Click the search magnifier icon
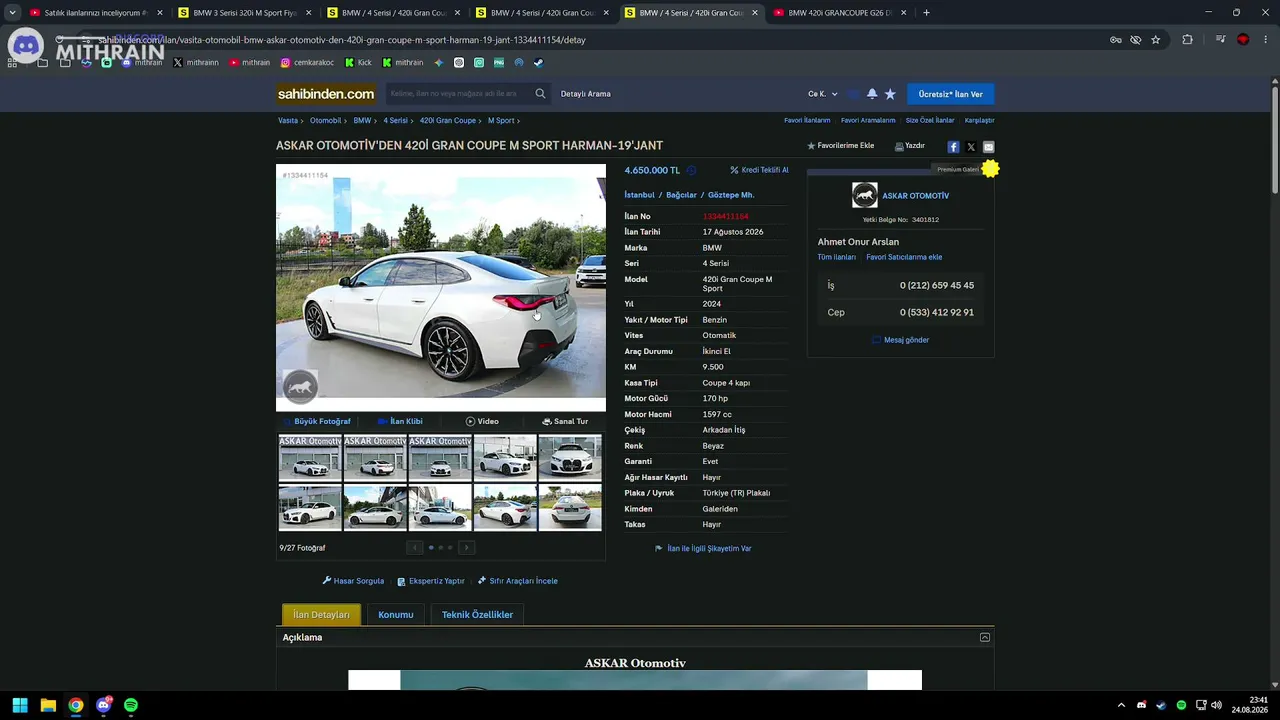The width and height of the screenshot is (1280, 720). tap(540, 94)
